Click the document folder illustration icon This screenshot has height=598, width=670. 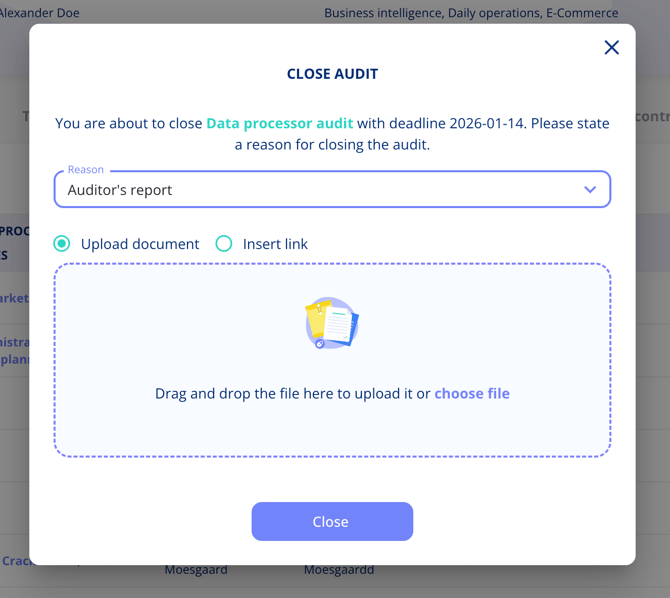point(332,323)
